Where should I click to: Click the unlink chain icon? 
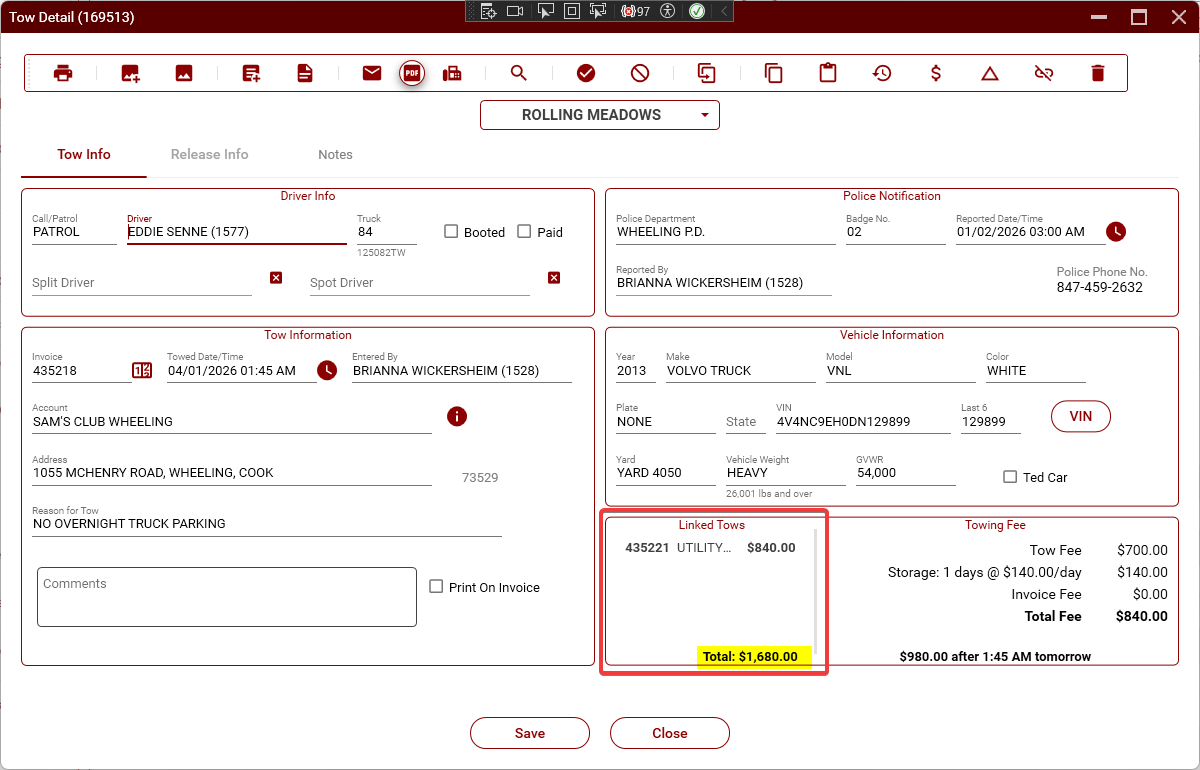coord(1044,73)
